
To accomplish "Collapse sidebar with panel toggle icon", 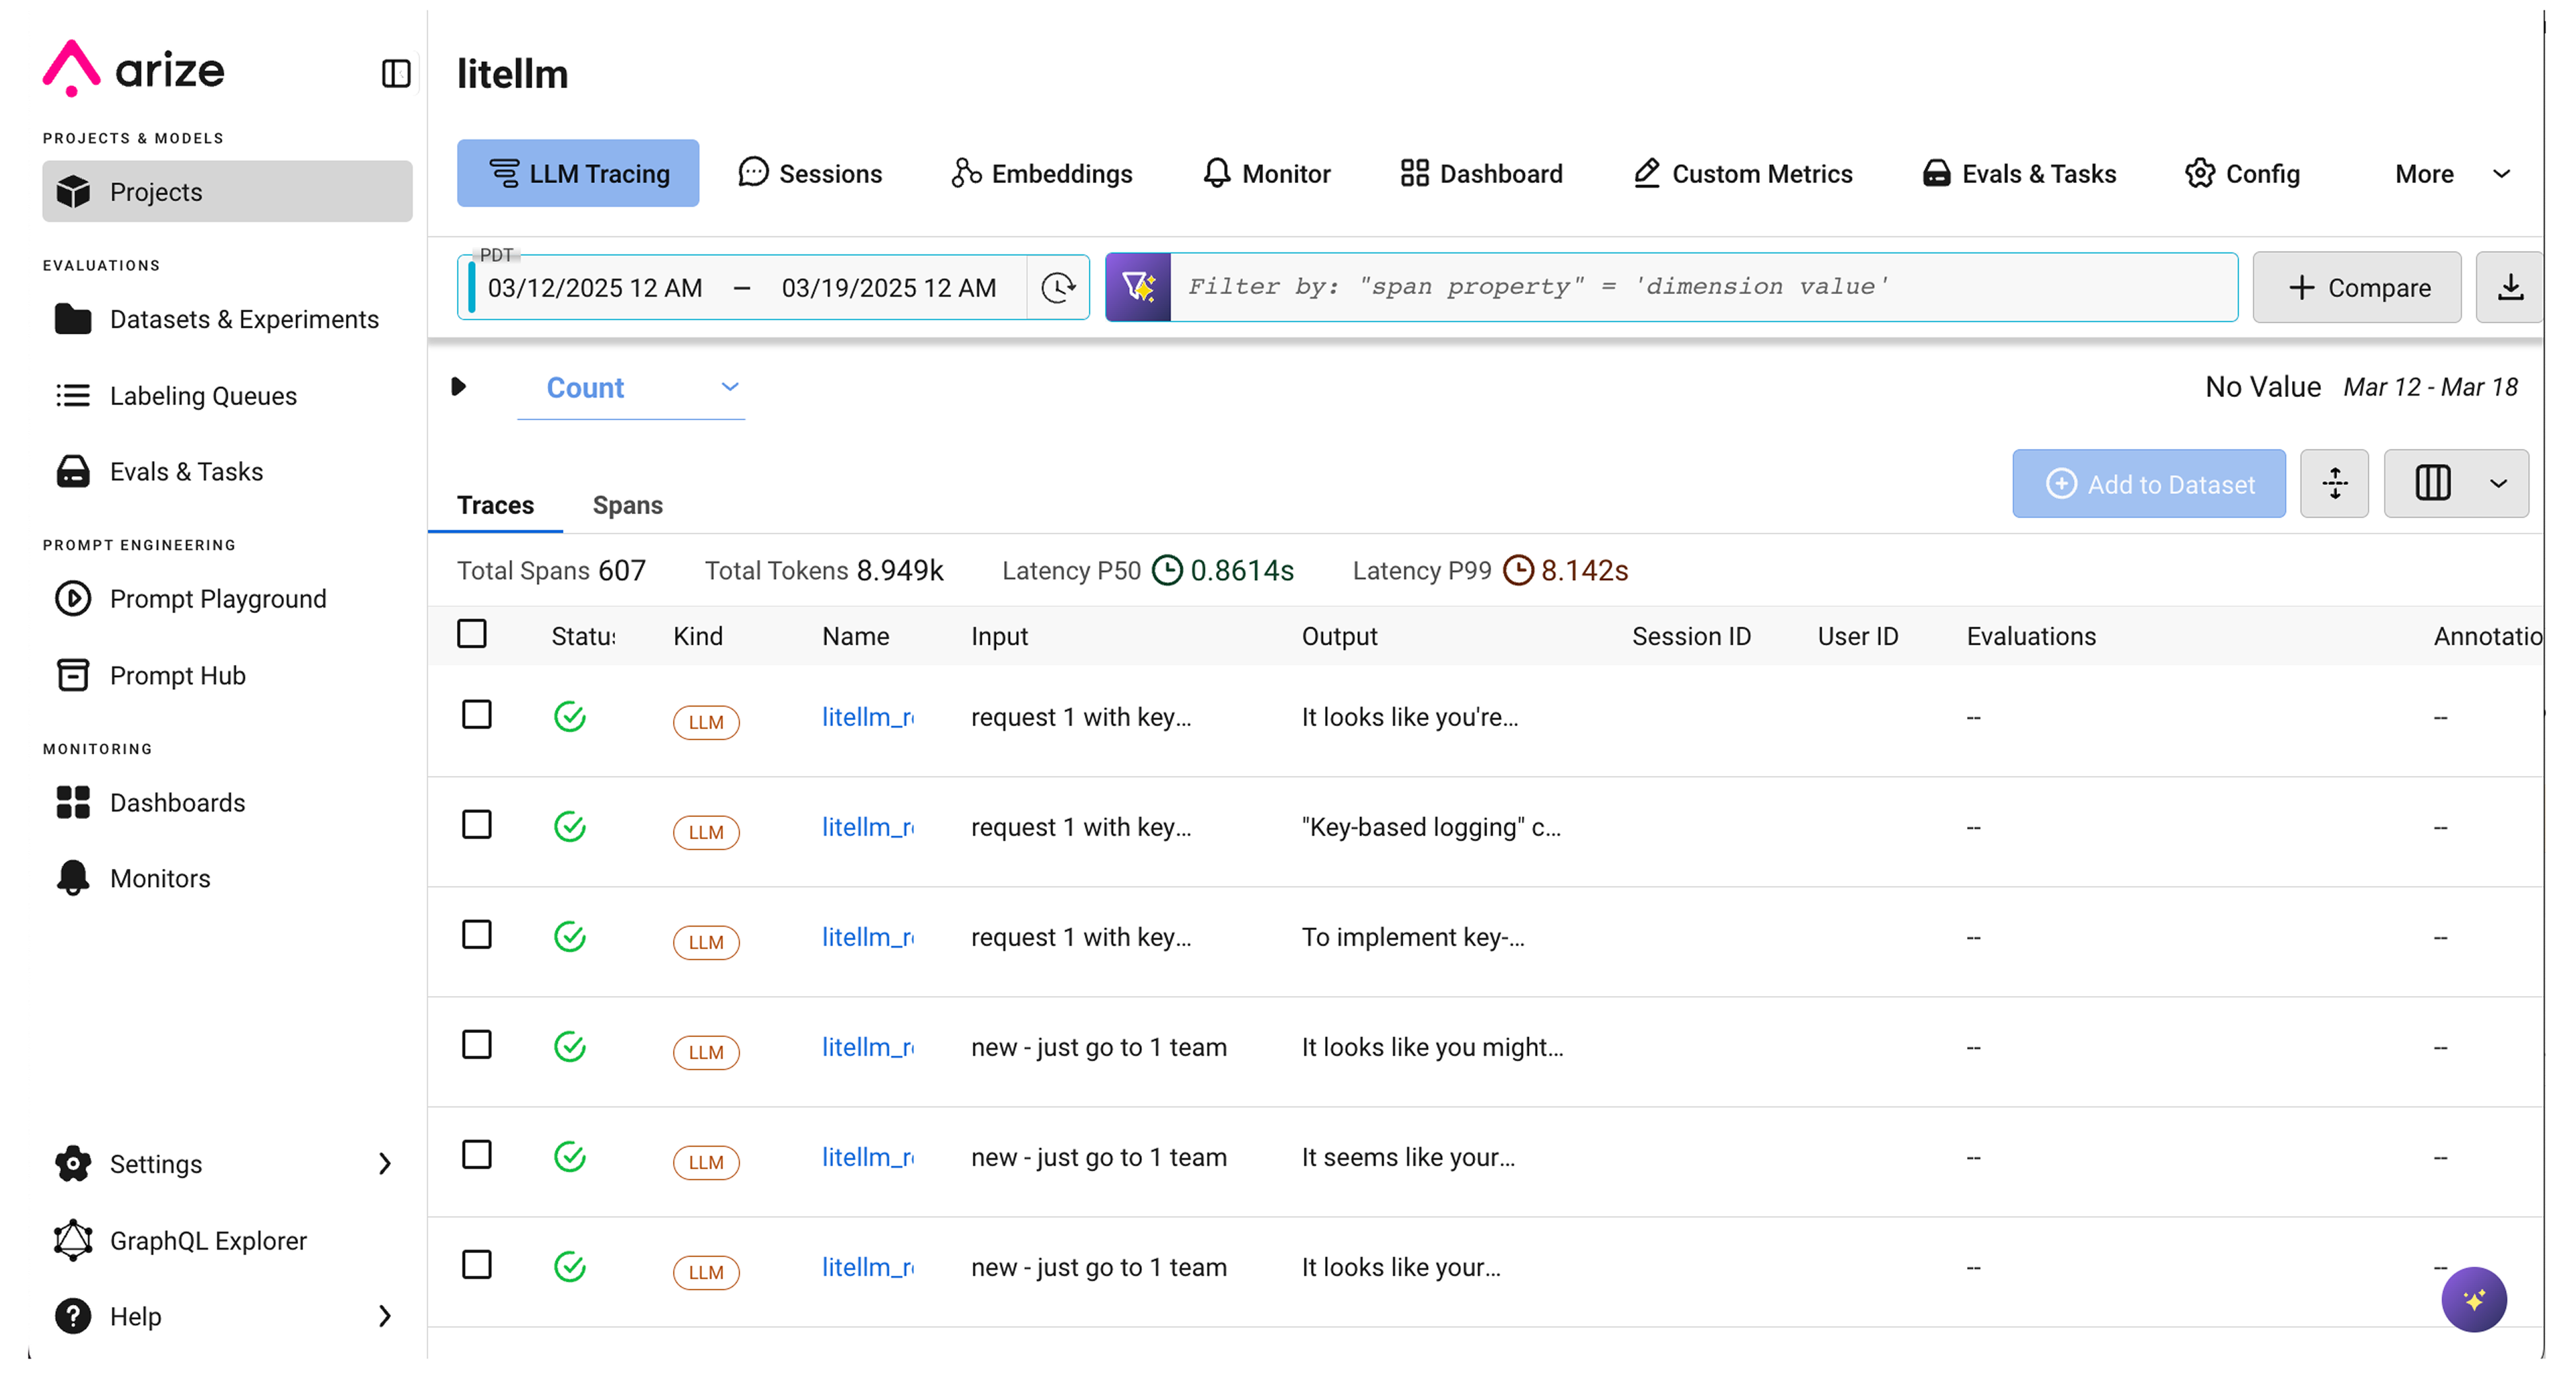I will click(x=396, y=73).
